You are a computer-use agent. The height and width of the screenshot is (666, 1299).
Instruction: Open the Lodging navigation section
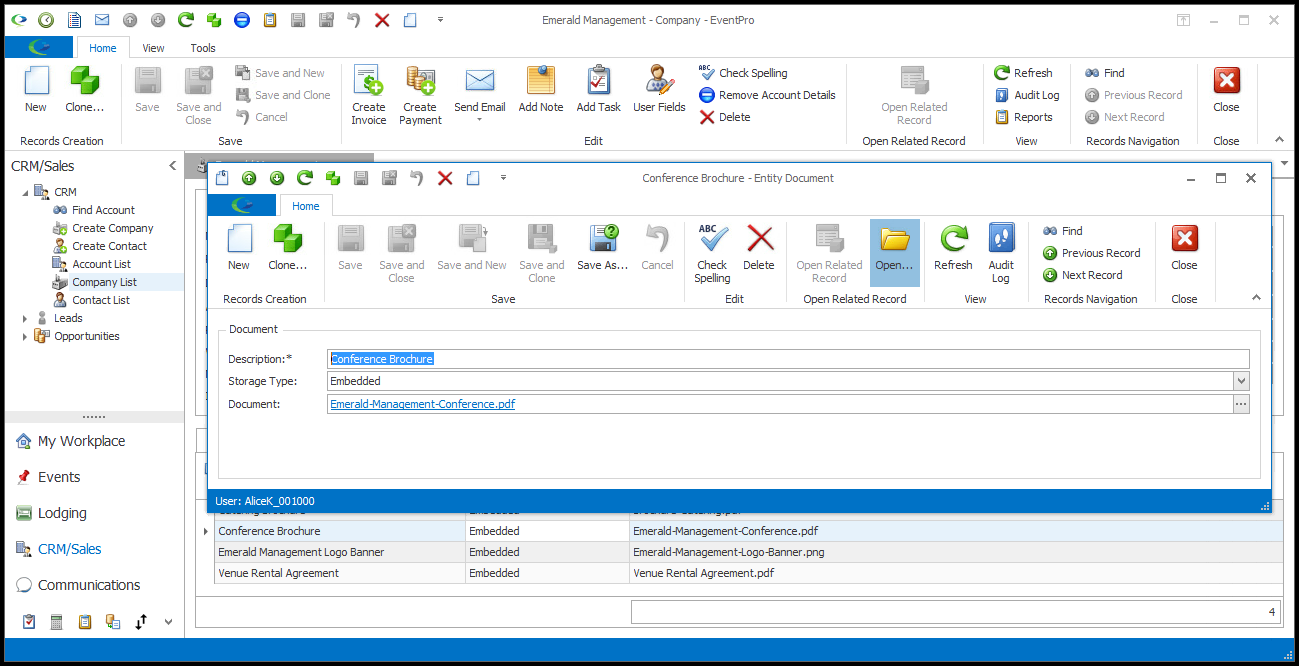point(62,513)
